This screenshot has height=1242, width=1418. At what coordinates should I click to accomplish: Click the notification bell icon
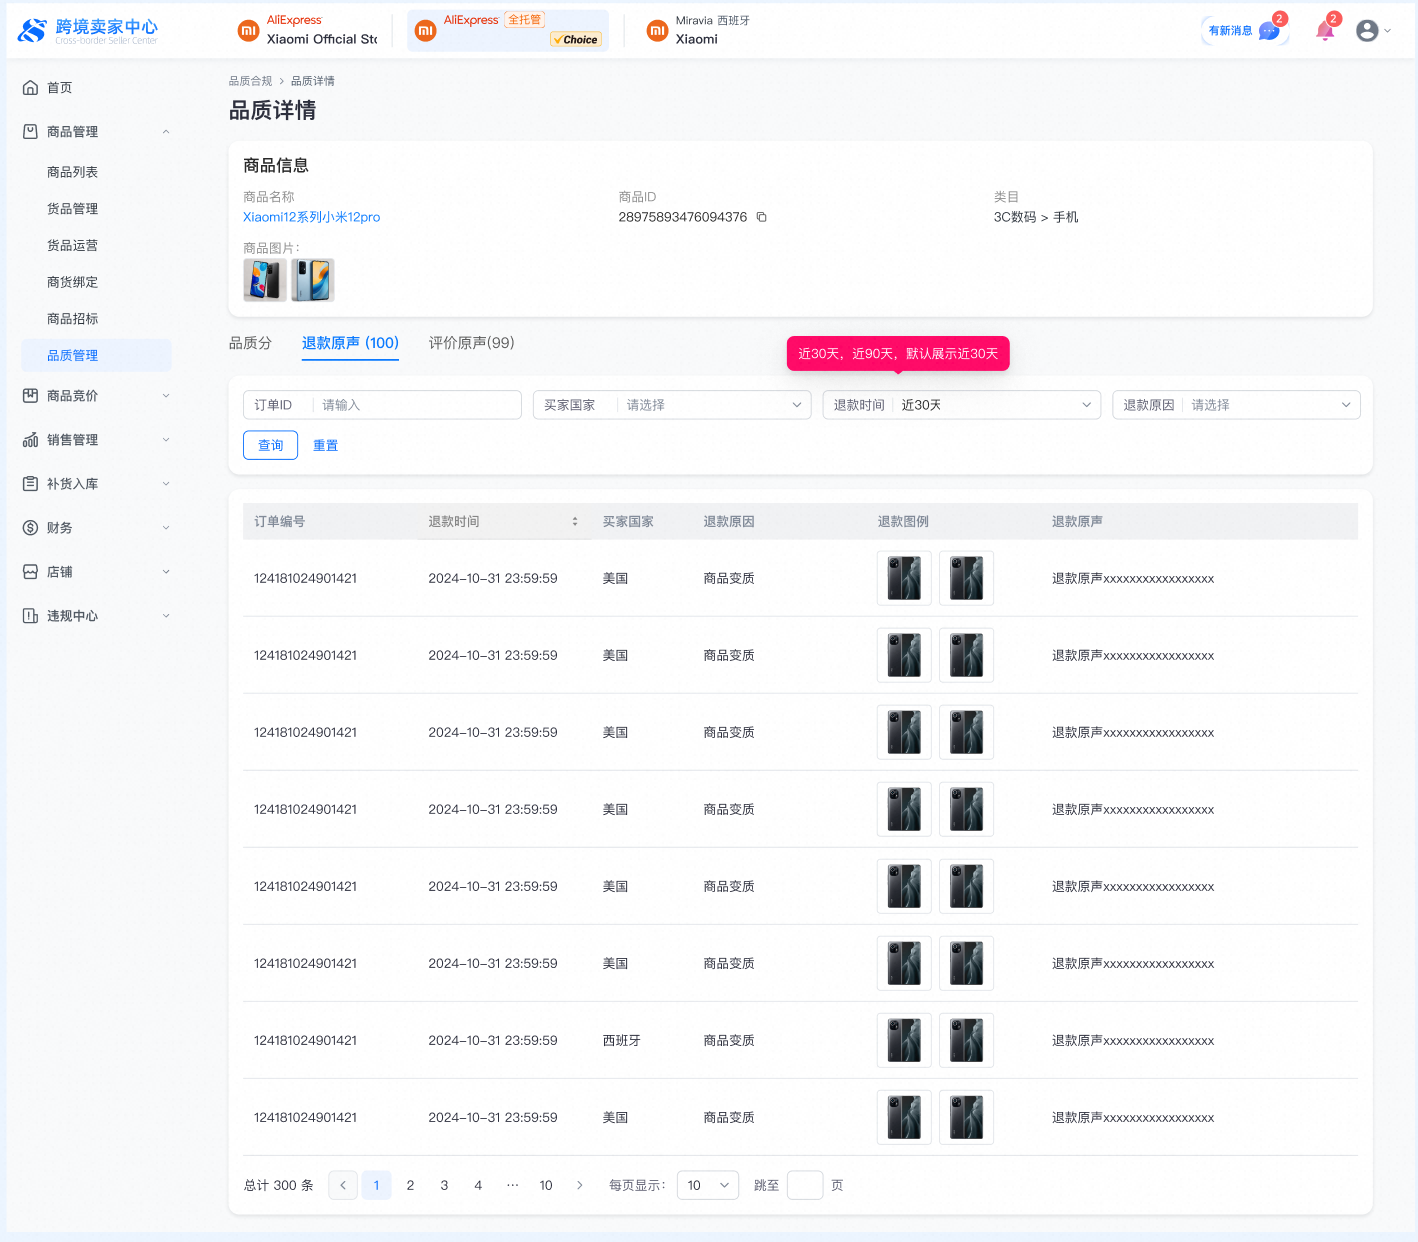coord(1324,31)
